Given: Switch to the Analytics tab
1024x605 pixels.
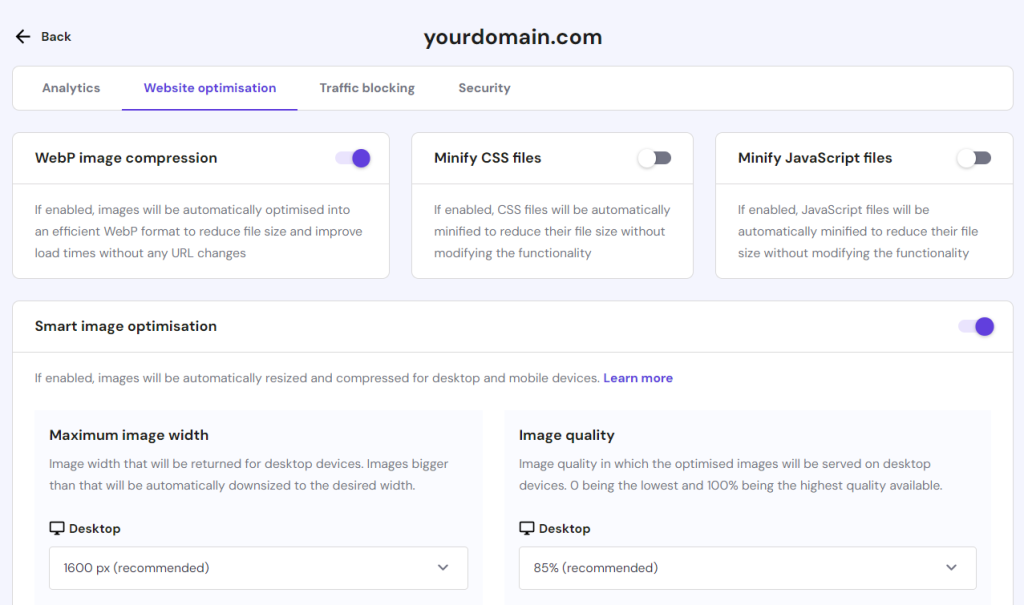Looking at the screenshot, I should [70, 88].
